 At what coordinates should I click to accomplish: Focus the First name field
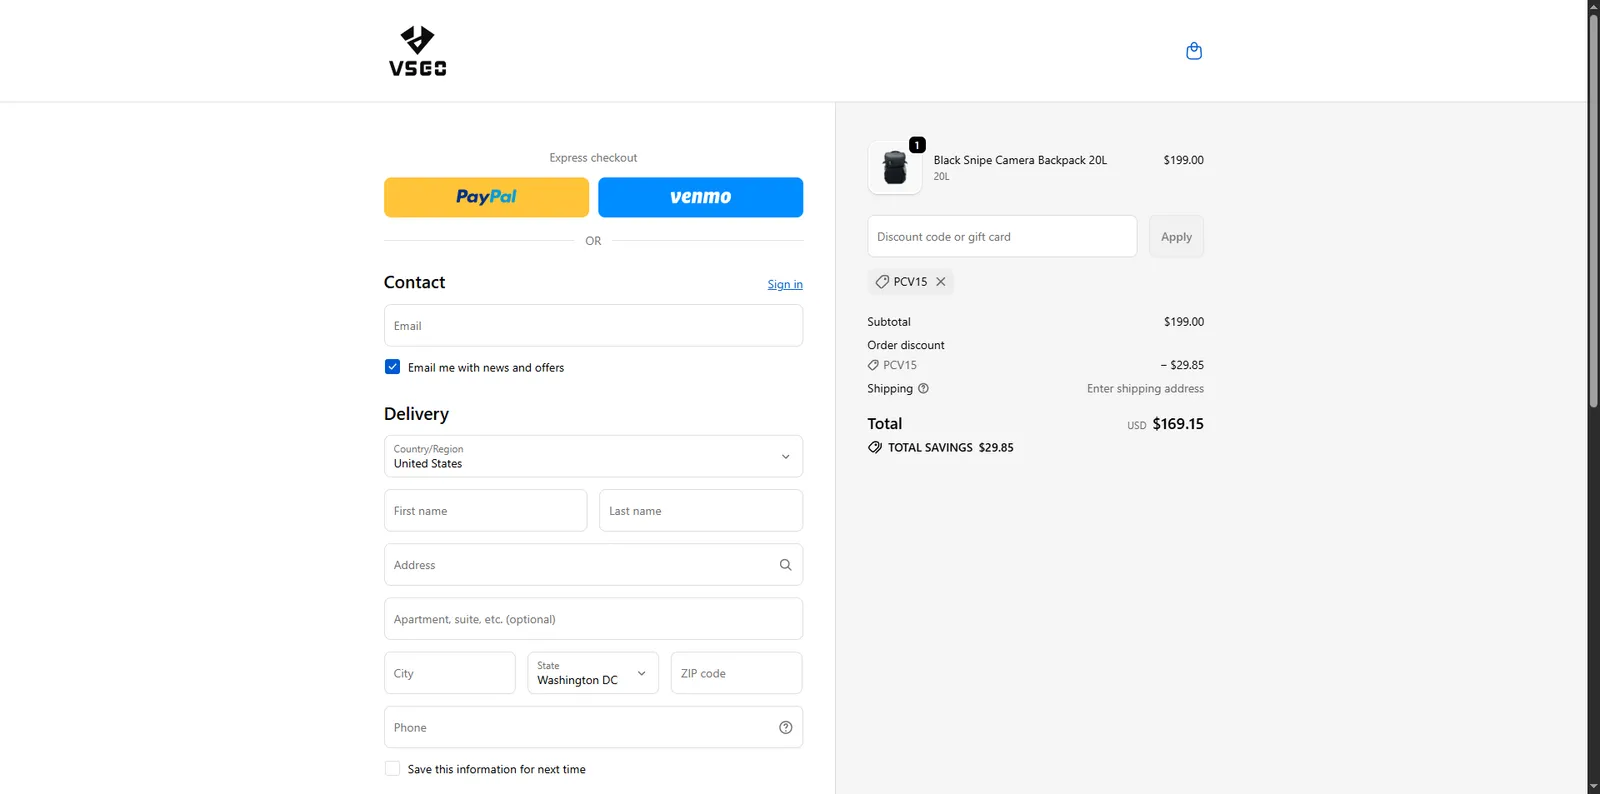click(485, 511)
